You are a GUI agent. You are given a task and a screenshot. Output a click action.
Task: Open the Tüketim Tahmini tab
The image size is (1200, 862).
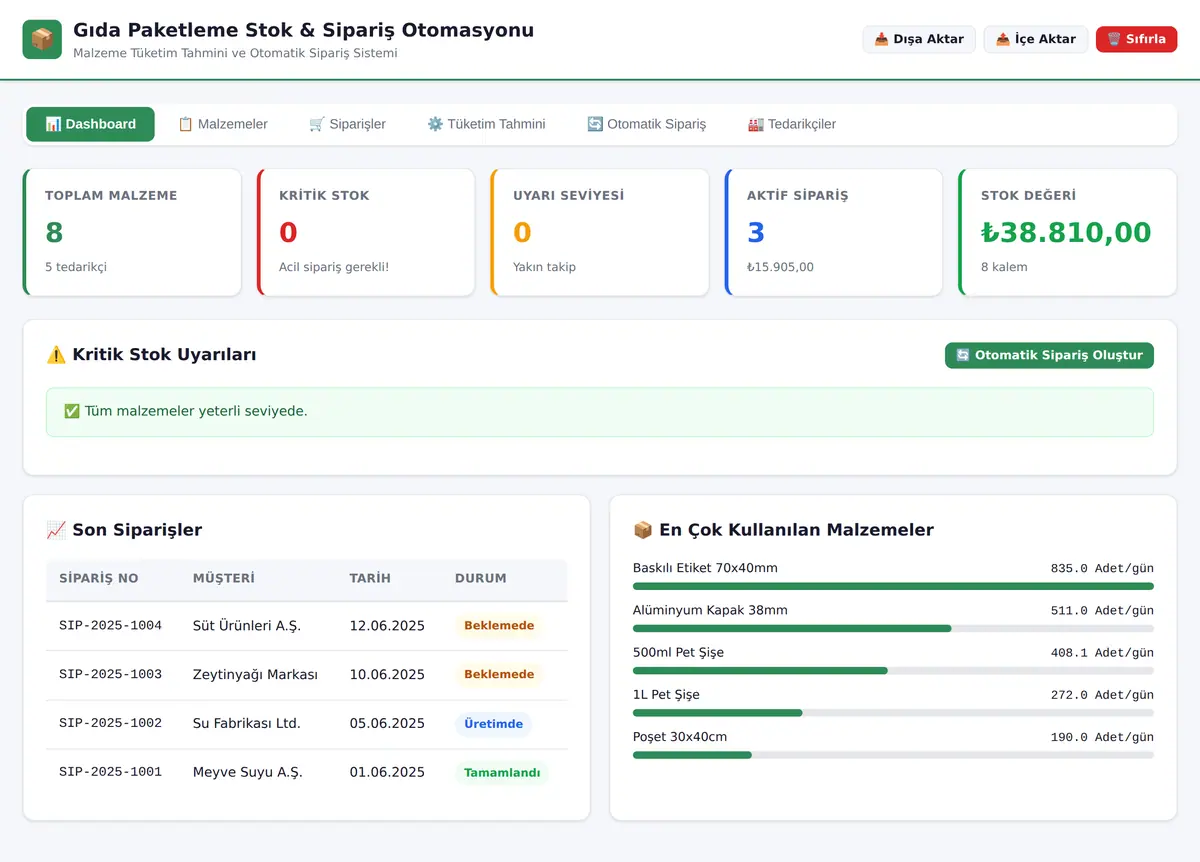point(487,124)
